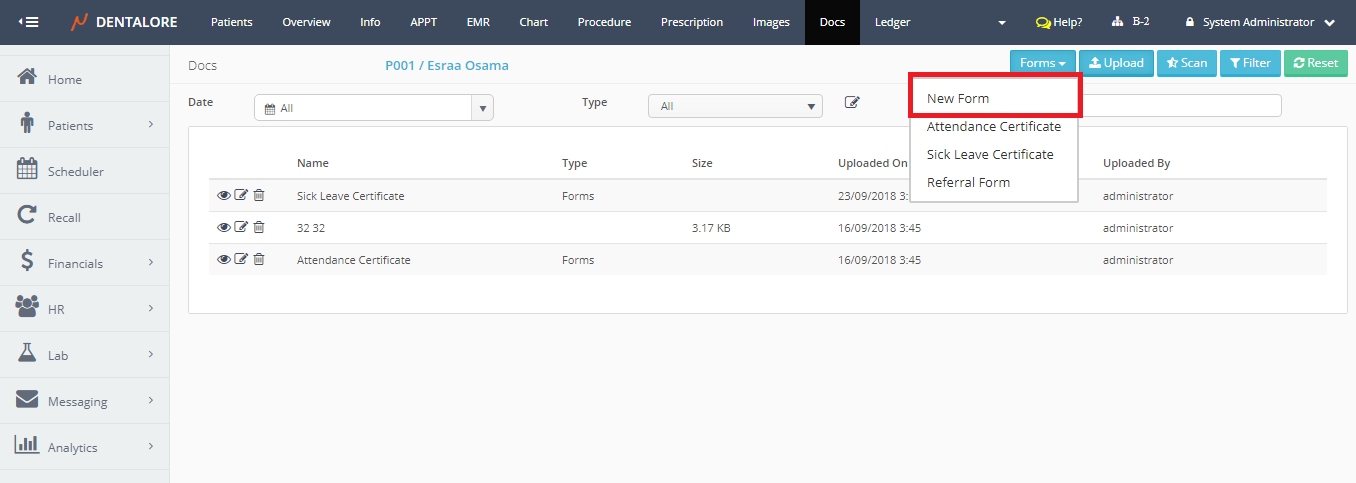
Task: View the 32 32 file with eye icon
Action: point(223,228)
